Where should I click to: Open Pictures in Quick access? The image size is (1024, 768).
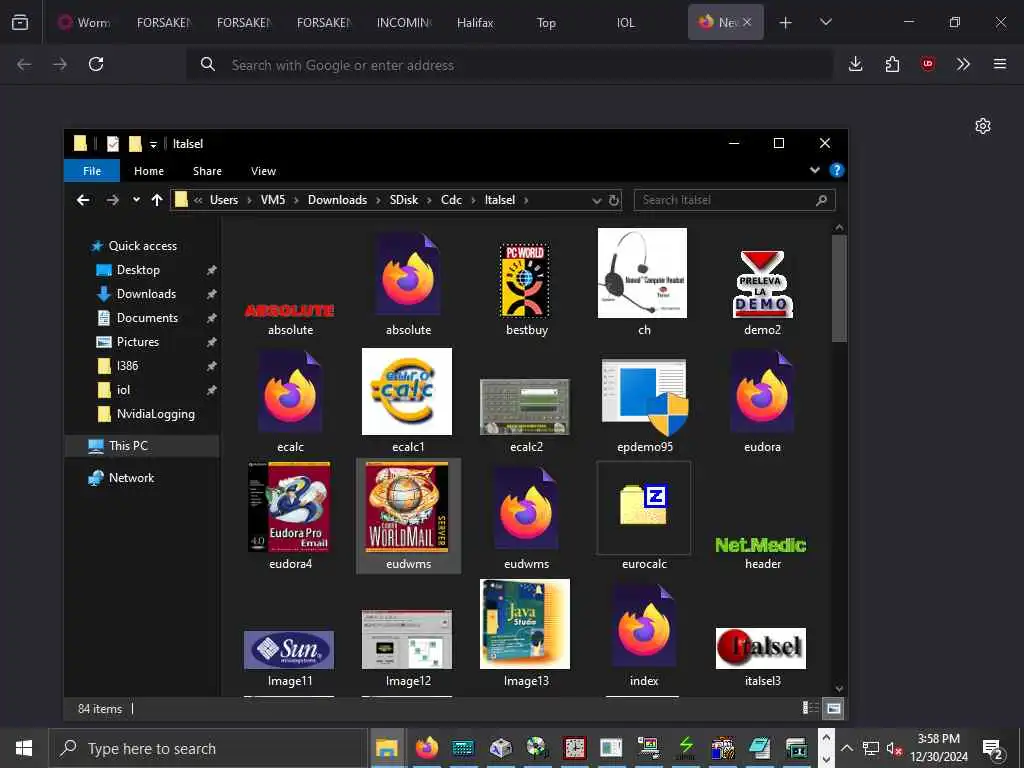click(137, 342)
